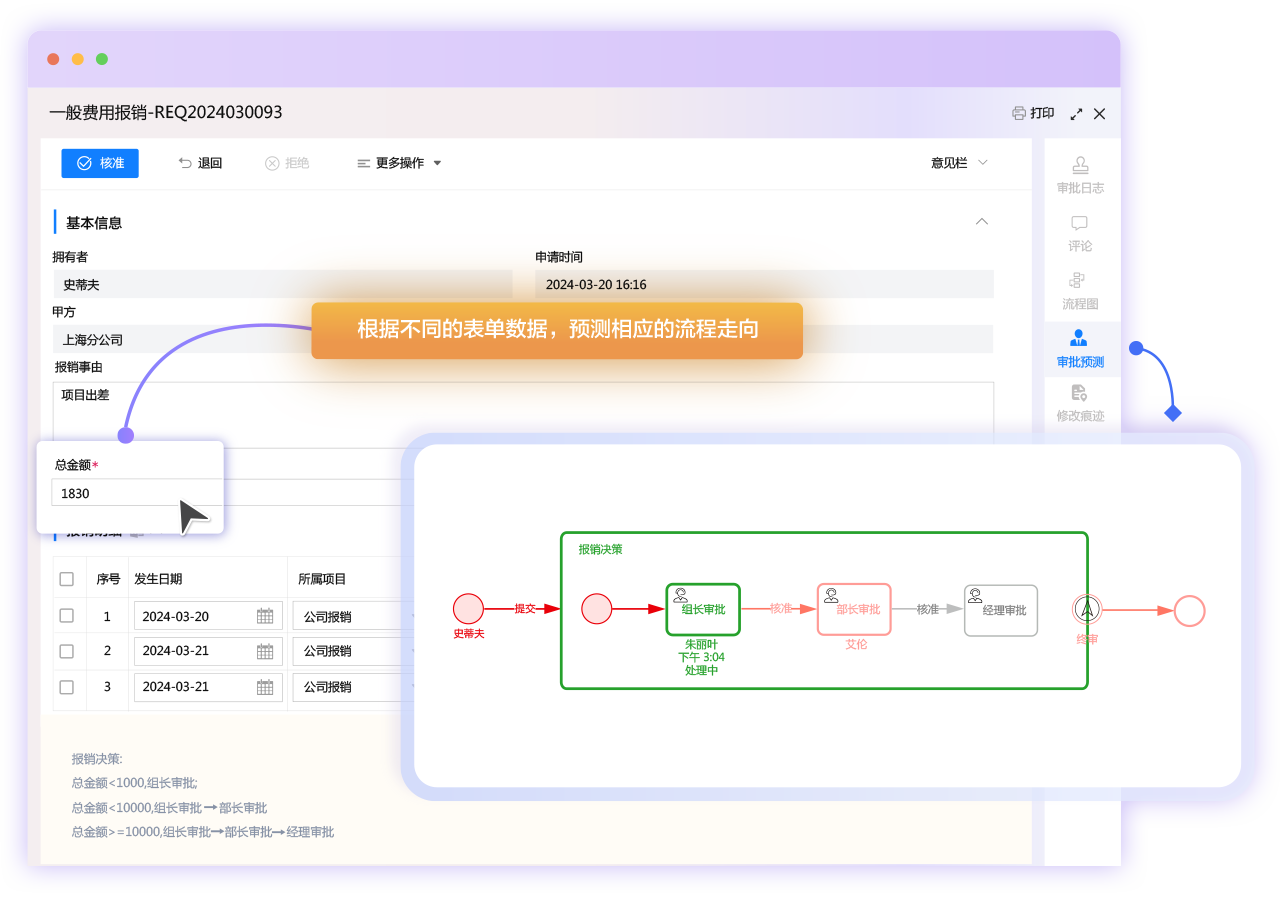This screenshot has width=1280, height=908.
Task: Check the checkbox for row 序号 3
Action: [x=68, y=687]
